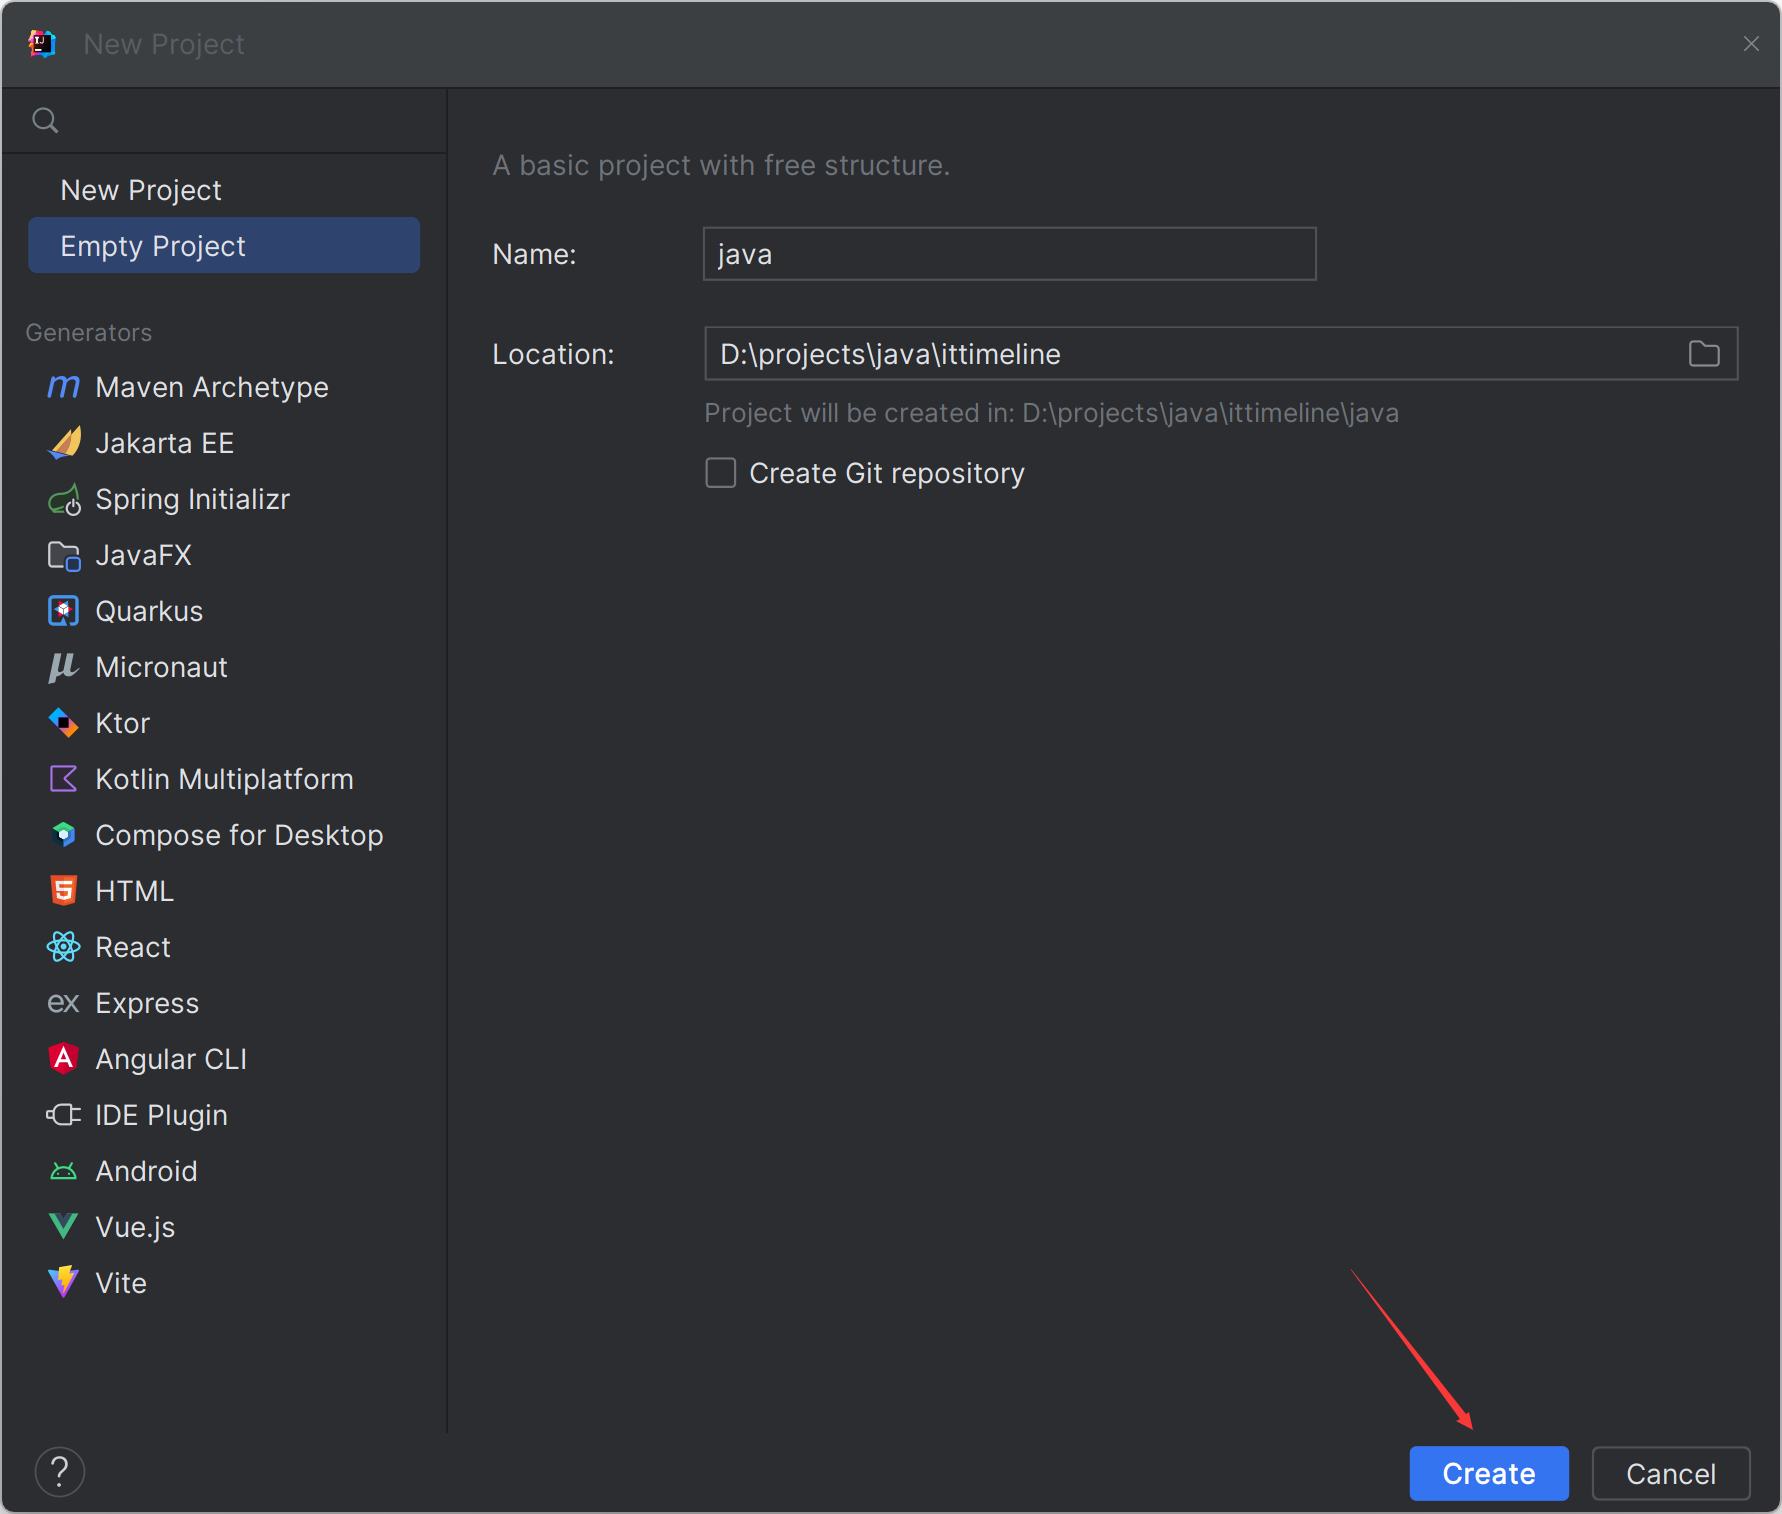
Task: Click the 'Project will be created in' hint text
Action: tap(1051, 413)
